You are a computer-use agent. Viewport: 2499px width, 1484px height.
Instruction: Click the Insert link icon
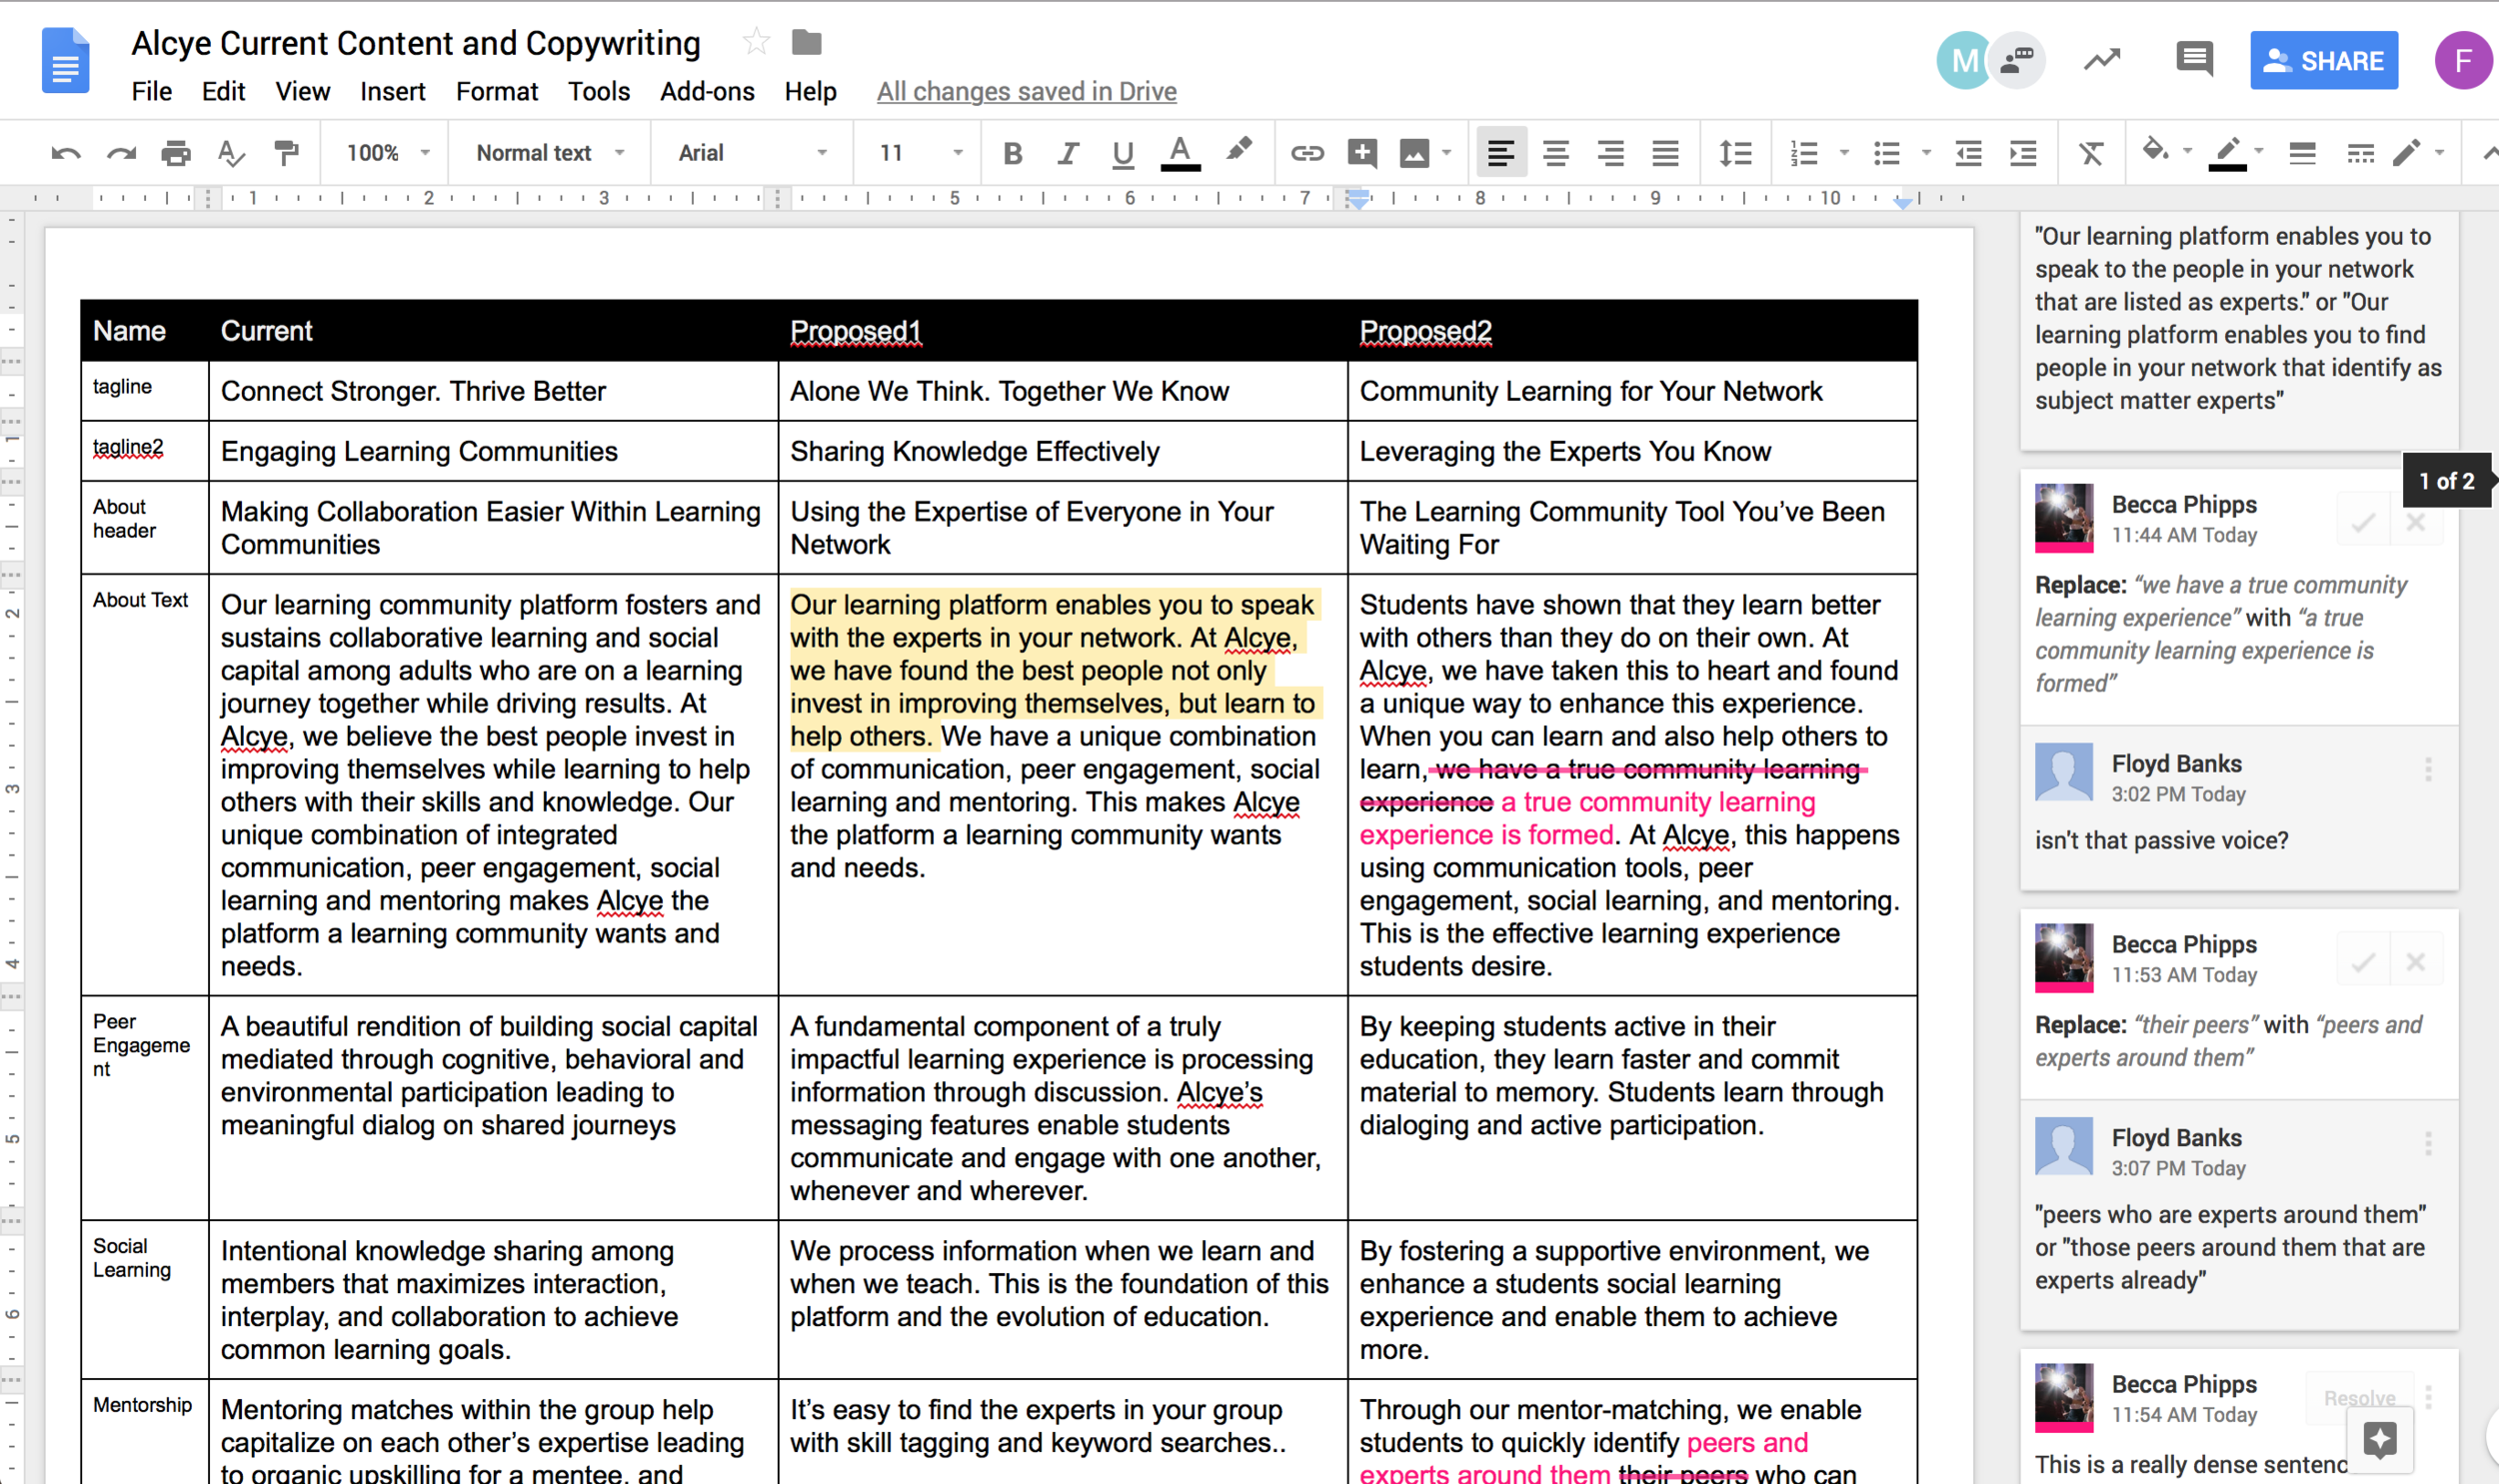tap(1306, 153)
